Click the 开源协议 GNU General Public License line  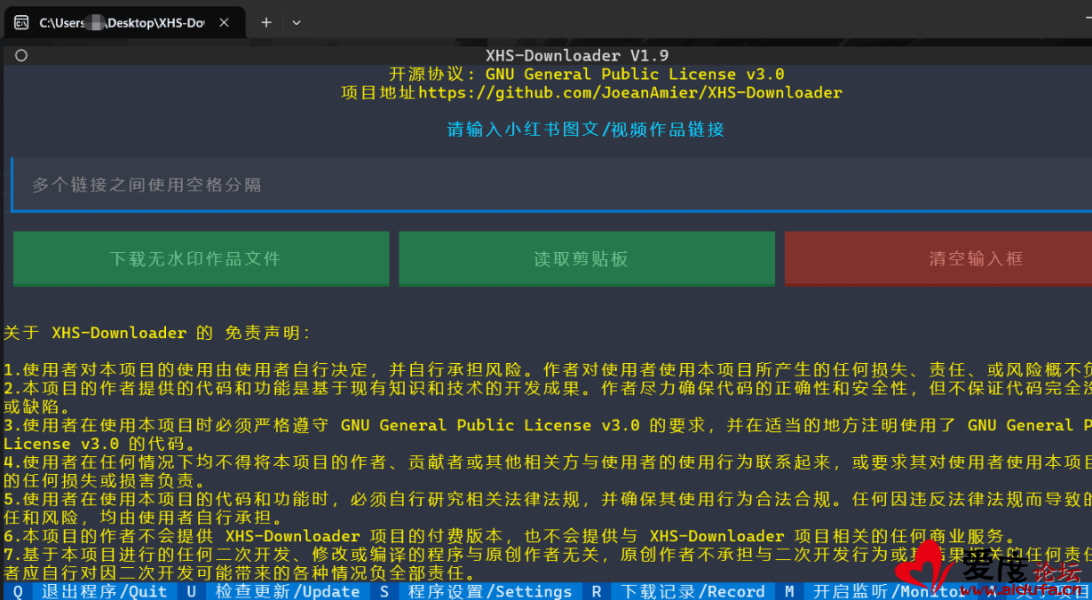(x=586, y=74)
